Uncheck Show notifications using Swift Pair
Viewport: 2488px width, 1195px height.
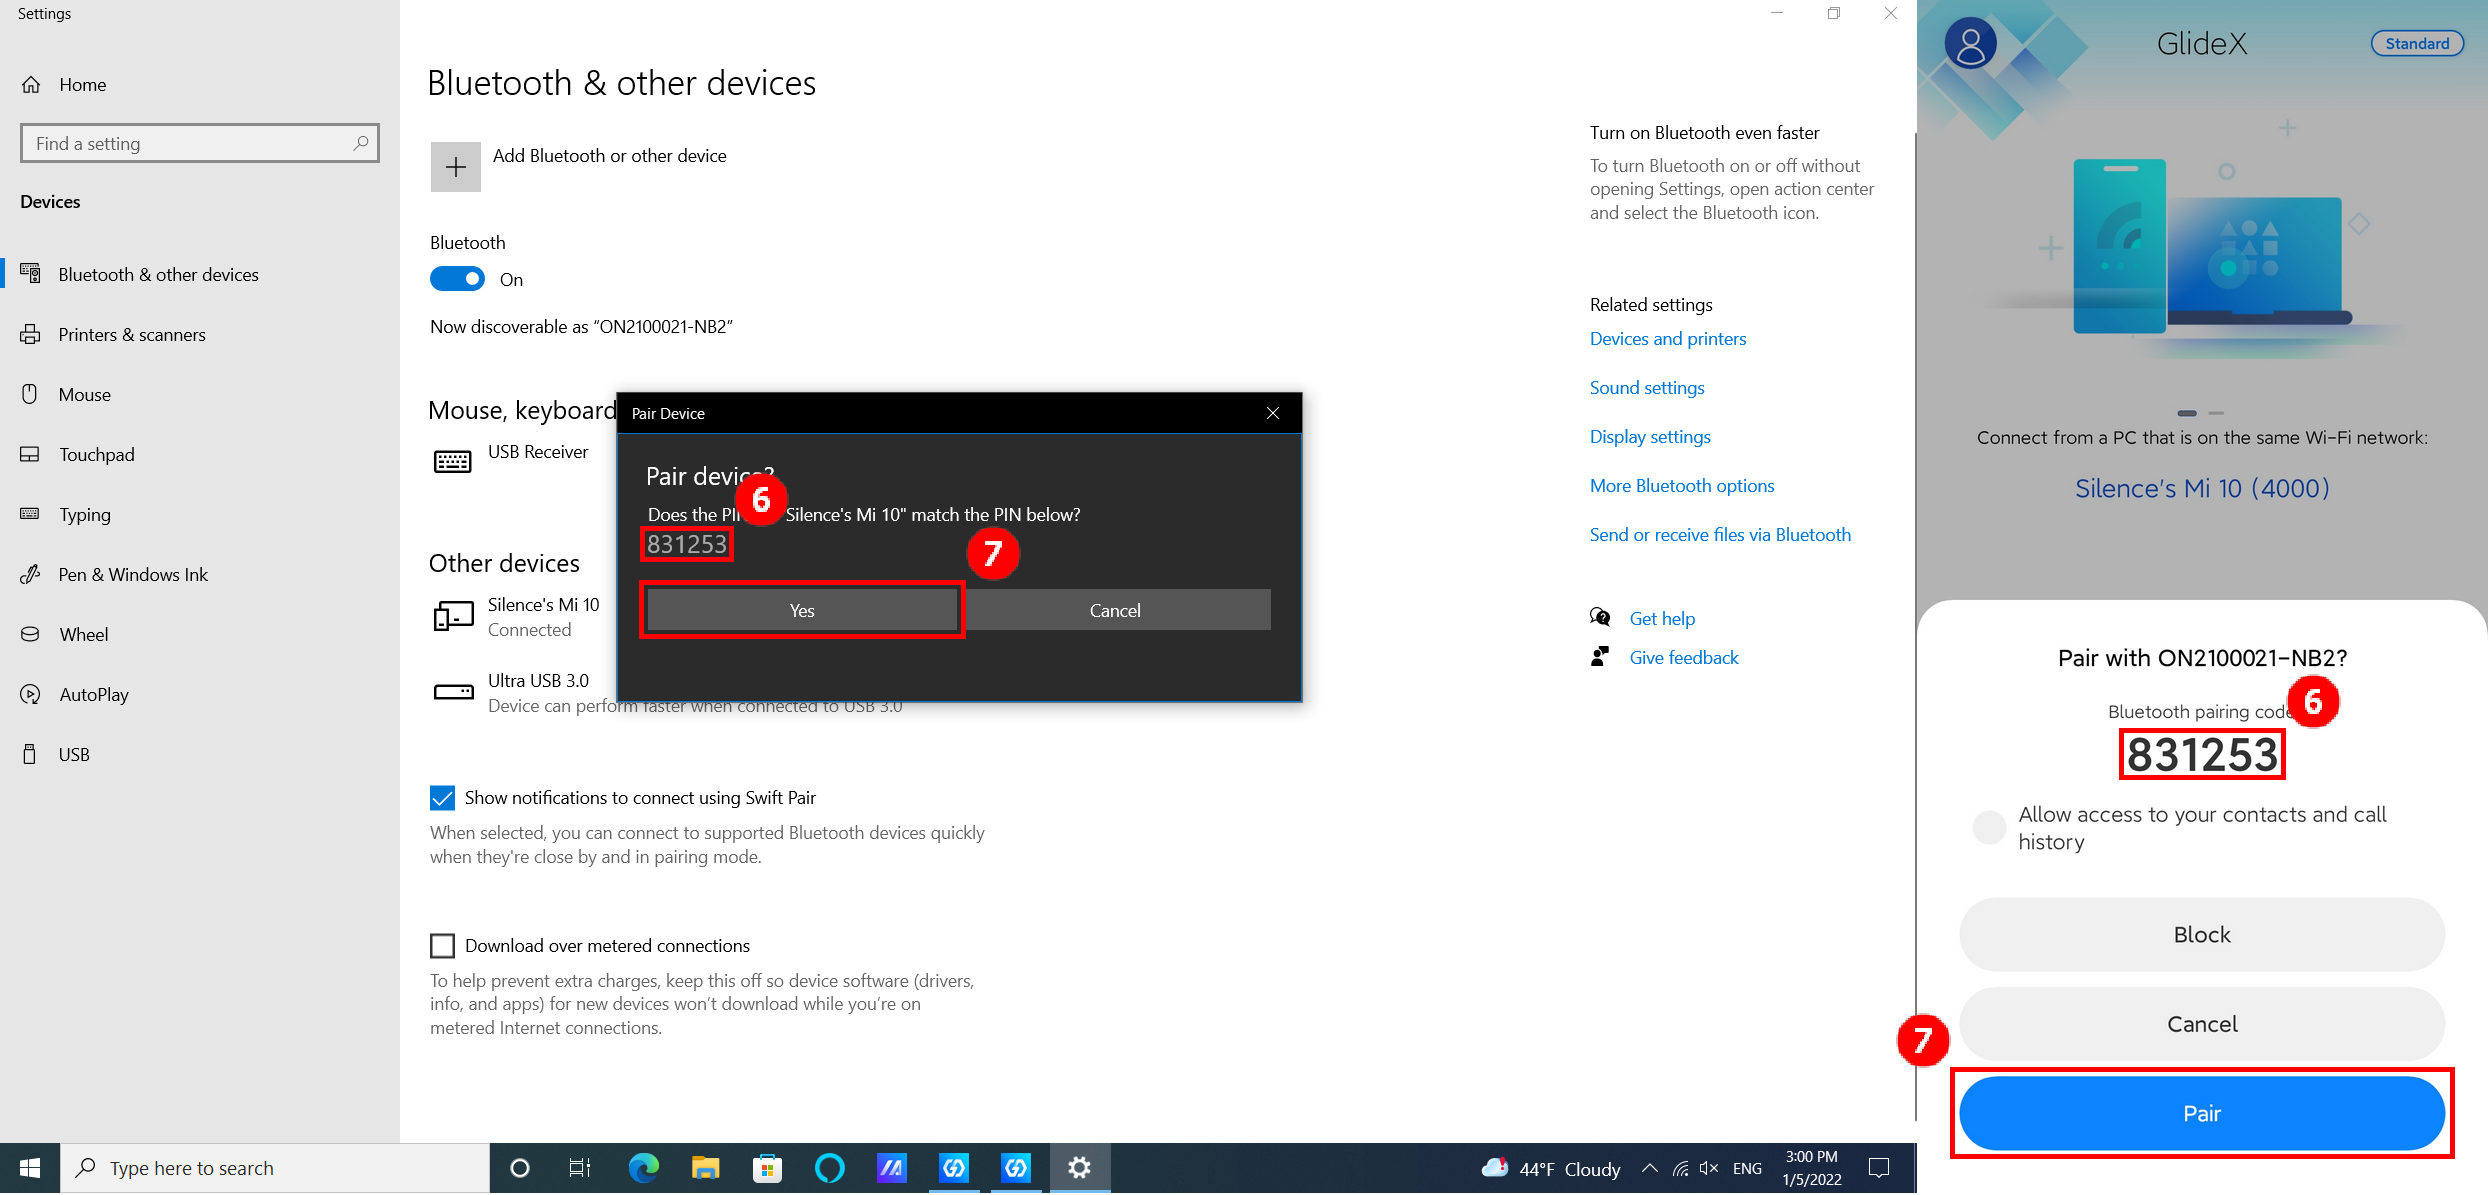click(x=442, y=798)
